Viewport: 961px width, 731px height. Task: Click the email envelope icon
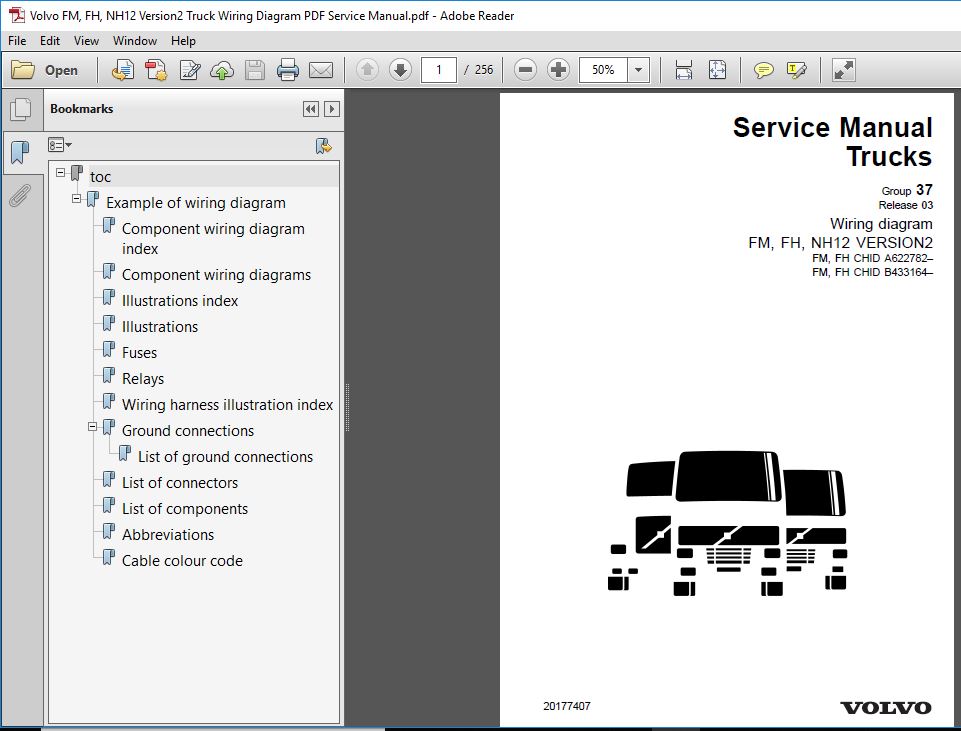pos(321,70)
